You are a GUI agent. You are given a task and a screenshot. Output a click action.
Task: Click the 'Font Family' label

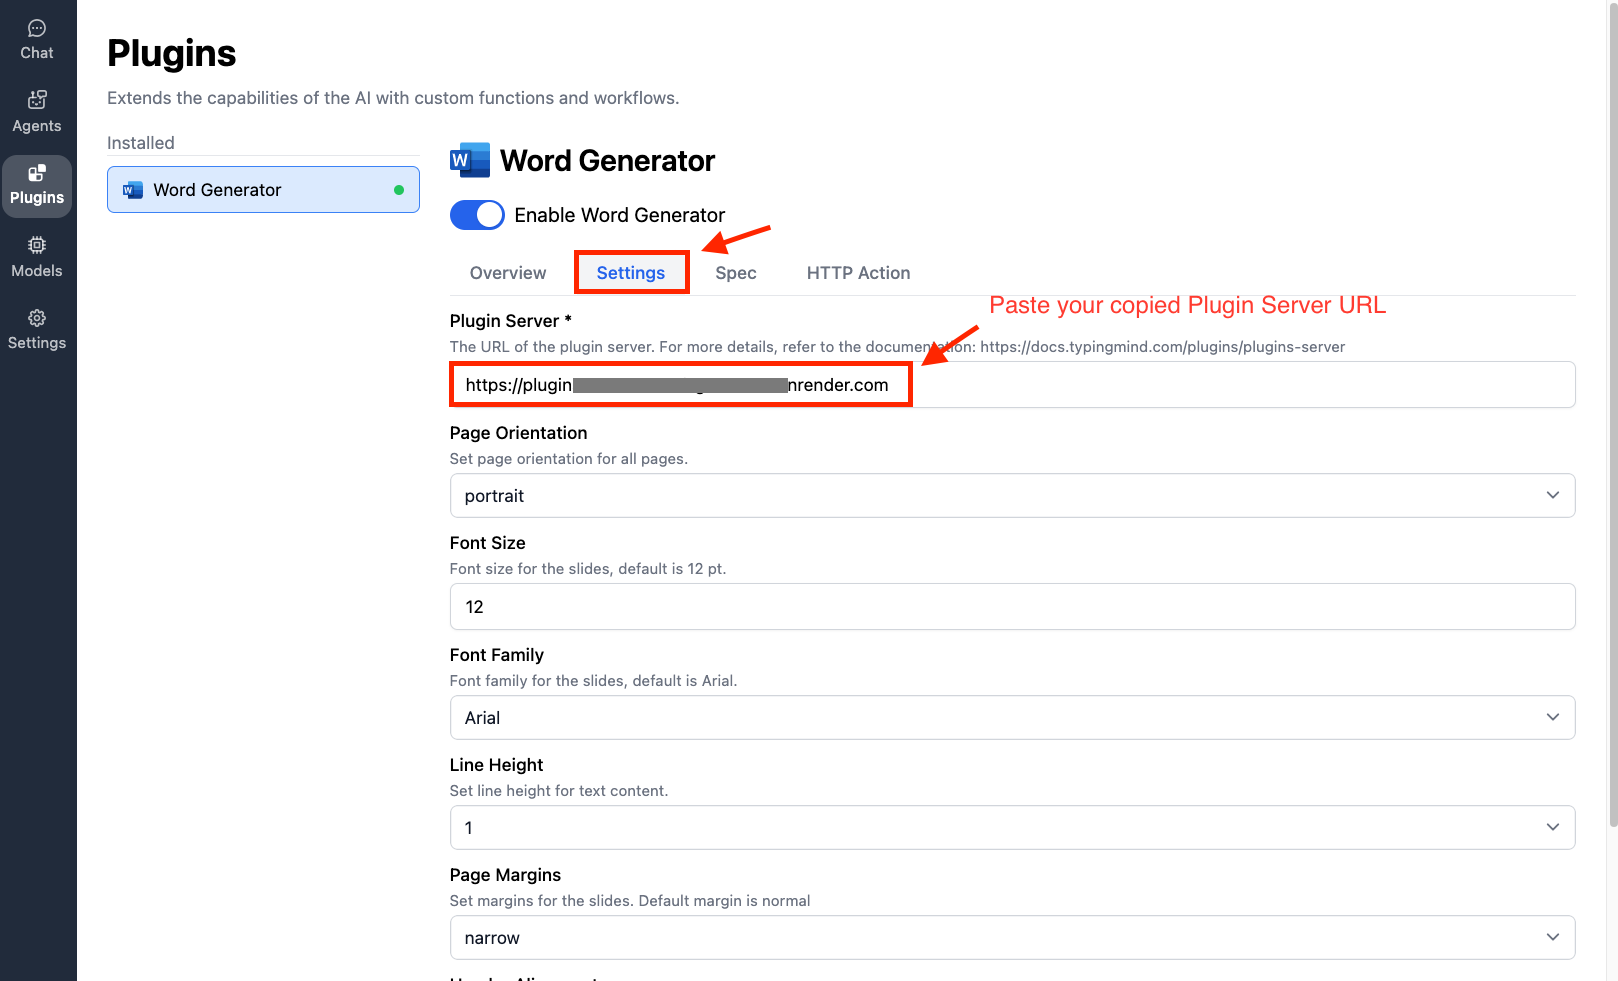point(497,655)
